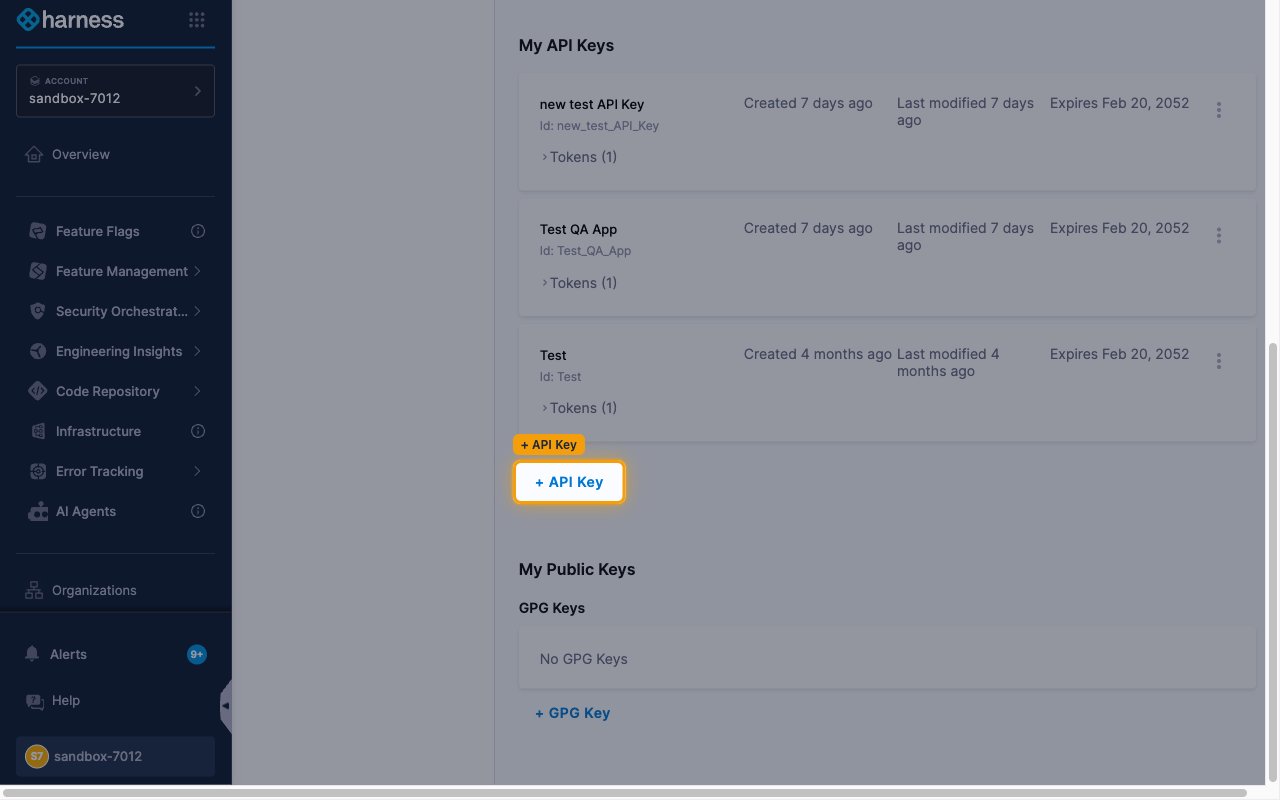Click the Test QA App key name
This screenshot has height=800, width=1280.
[578, 229]
